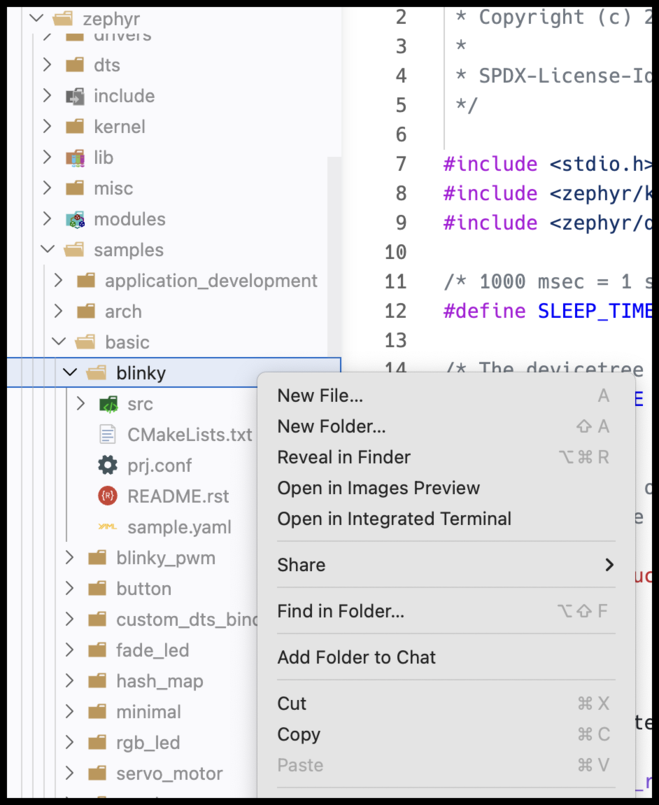Click the prj.conf gear icon
This screenshot has height=805, width=659.
[x=108, y=465]
